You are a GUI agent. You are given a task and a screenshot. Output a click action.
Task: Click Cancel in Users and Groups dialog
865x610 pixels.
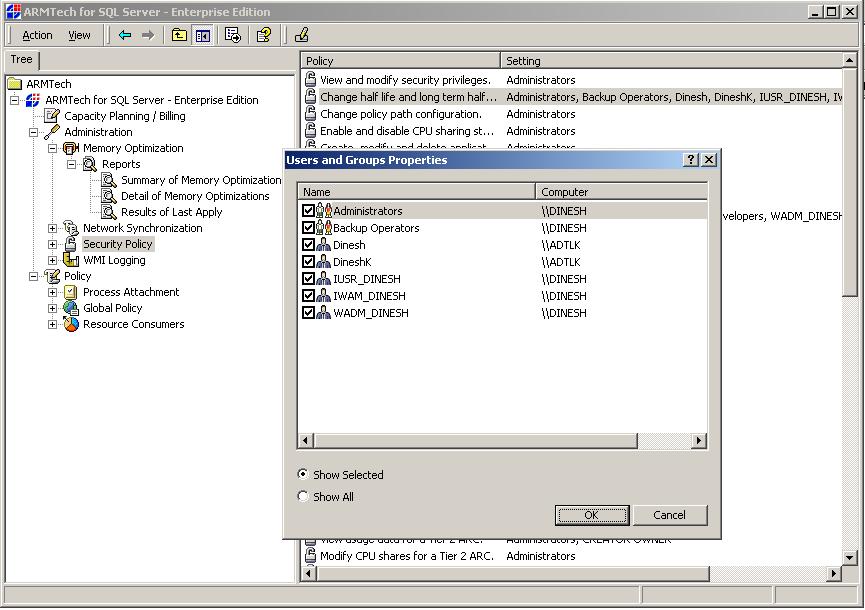point(669,515)
